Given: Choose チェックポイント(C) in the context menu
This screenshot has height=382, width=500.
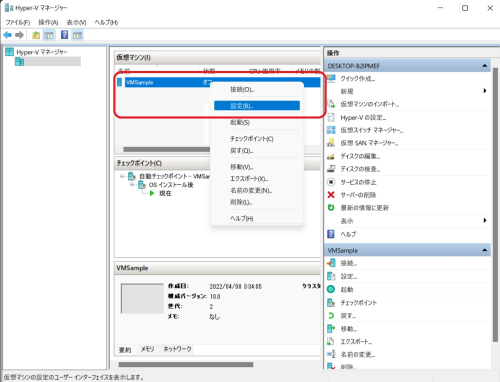Looking at the screenshot, I should tap(257, 139).
